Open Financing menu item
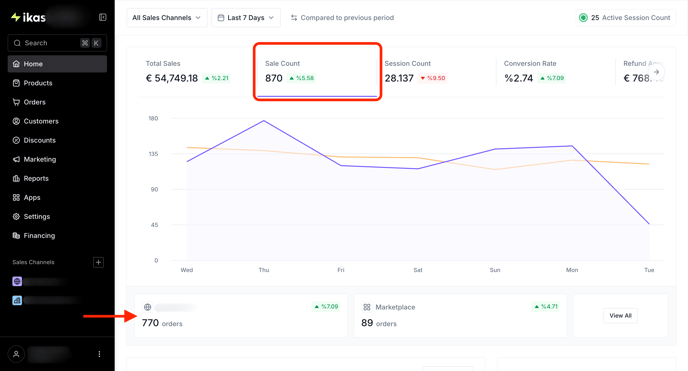Viewport: 688px width, 371px height. [x=57, y=235]
